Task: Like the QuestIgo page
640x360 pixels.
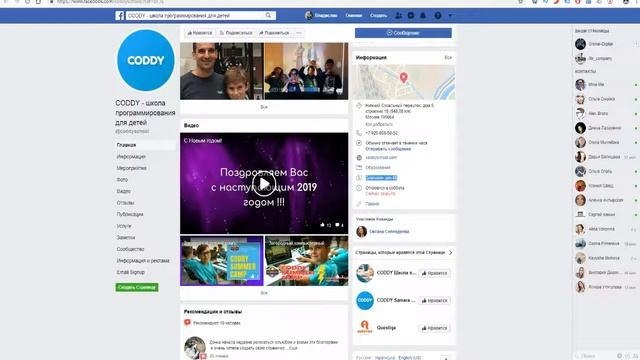Action: 434,328
